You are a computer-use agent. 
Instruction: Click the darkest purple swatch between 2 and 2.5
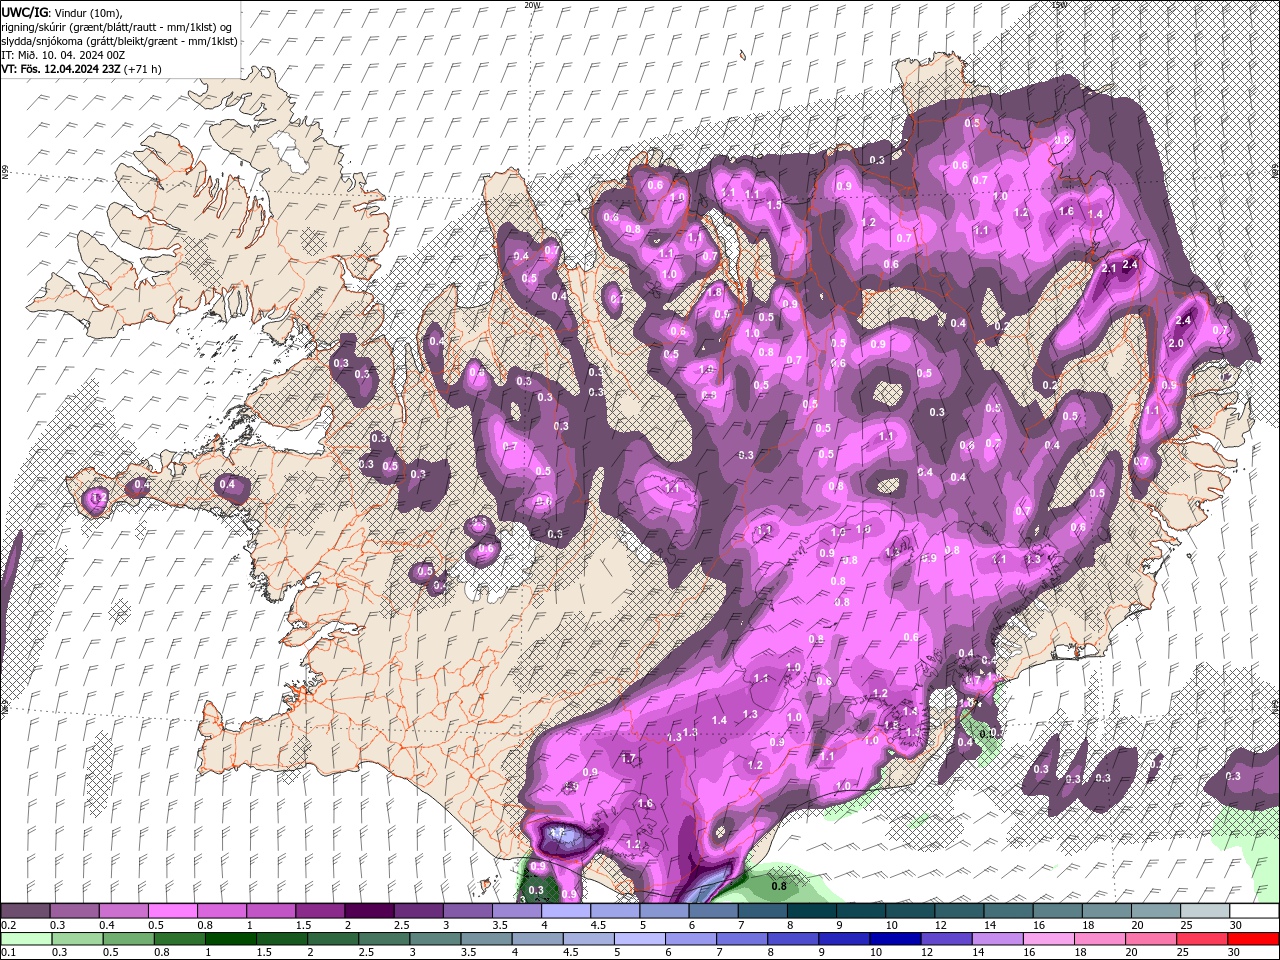pyautogui.click(x=369, y=911)
